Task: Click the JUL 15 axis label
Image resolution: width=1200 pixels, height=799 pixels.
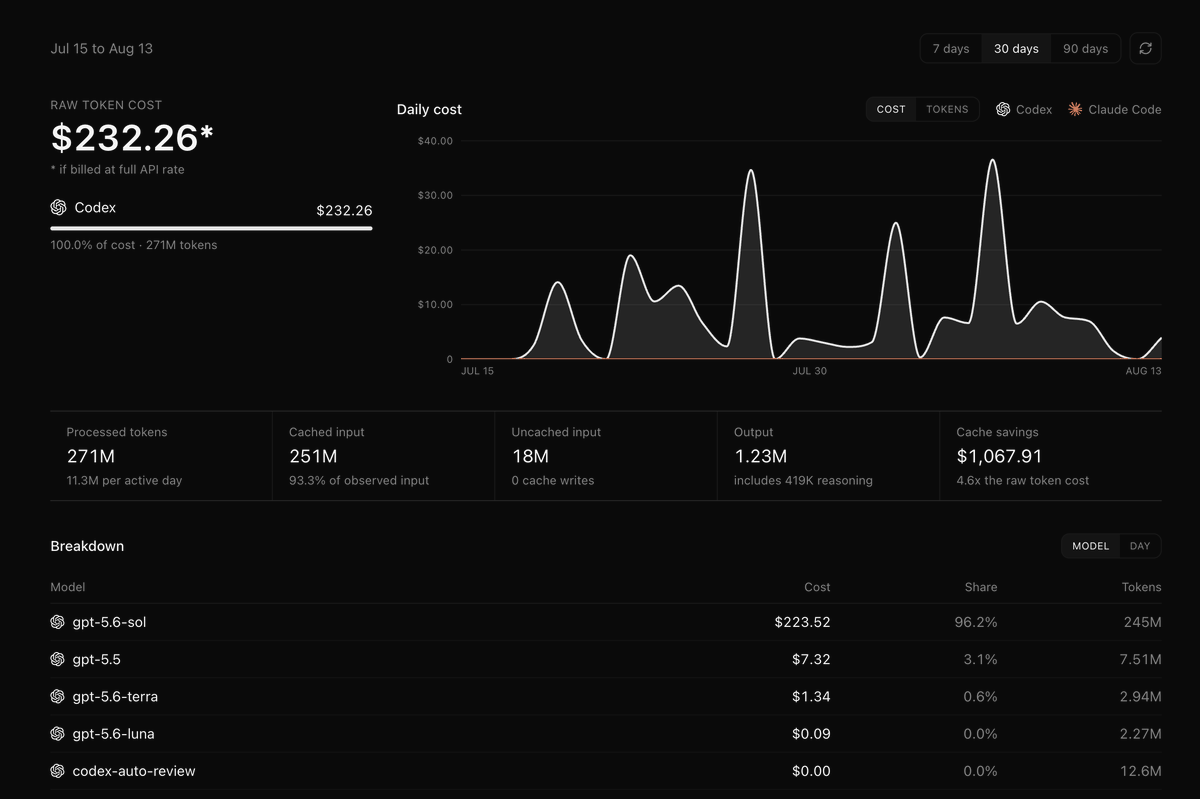Action: click(477, 371)
